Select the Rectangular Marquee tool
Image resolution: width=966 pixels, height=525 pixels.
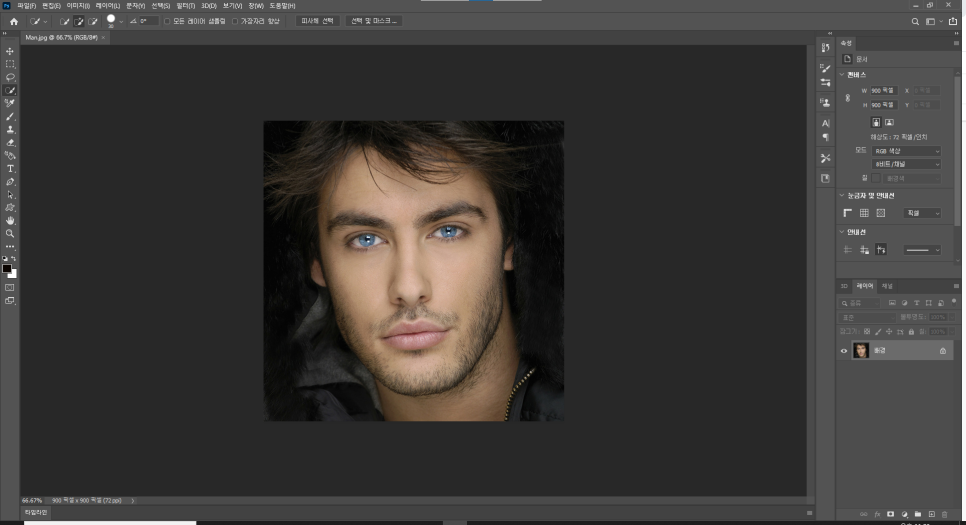coord(10,64)
